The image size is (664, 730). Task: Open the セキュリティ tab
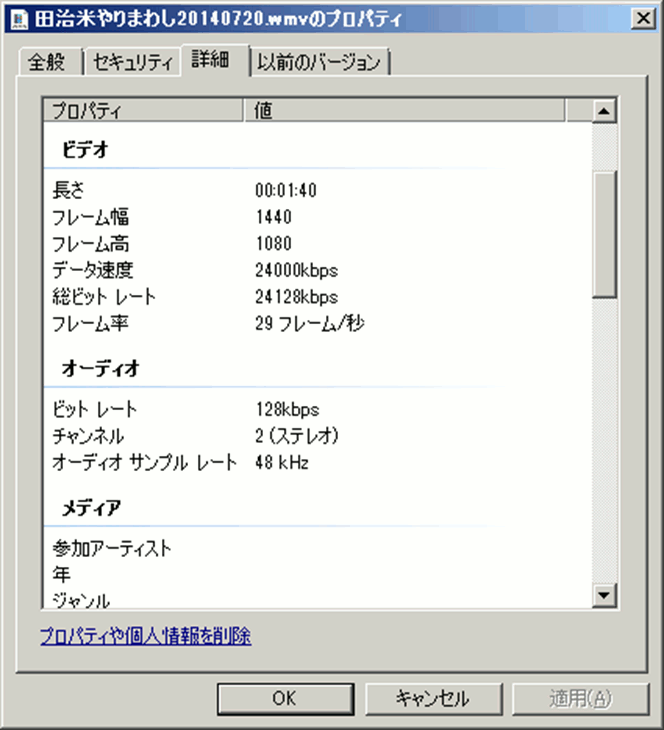tap(132, 61)
